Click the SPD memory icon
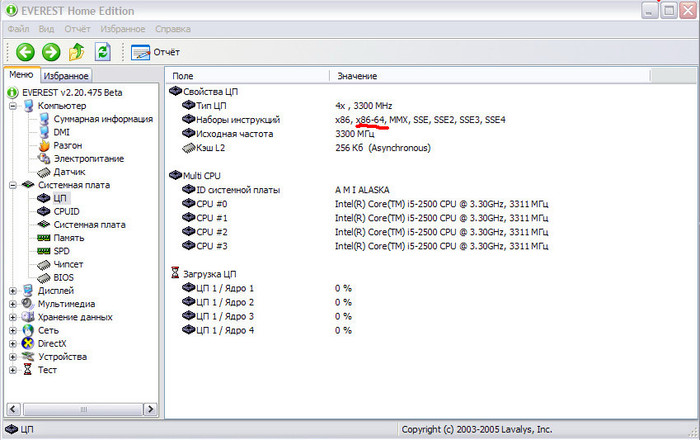The width and height of the screenshot is (700, 440). [x=43, y=251]
